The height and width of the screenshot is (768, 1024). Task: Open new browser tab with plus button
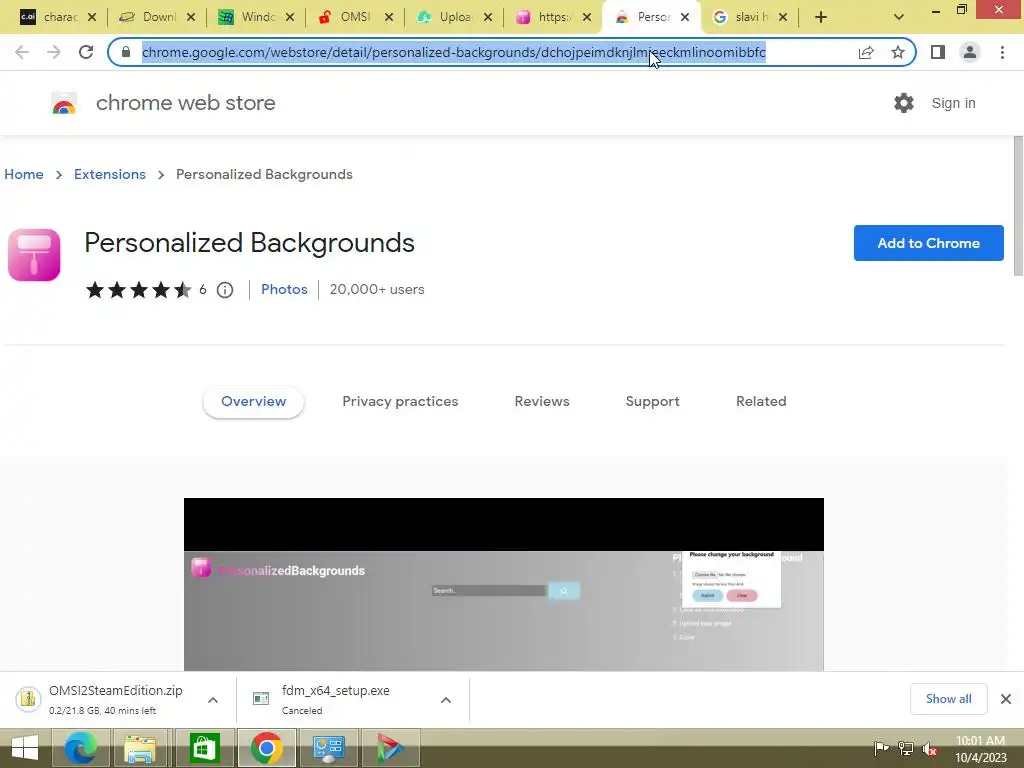point(821,17)
